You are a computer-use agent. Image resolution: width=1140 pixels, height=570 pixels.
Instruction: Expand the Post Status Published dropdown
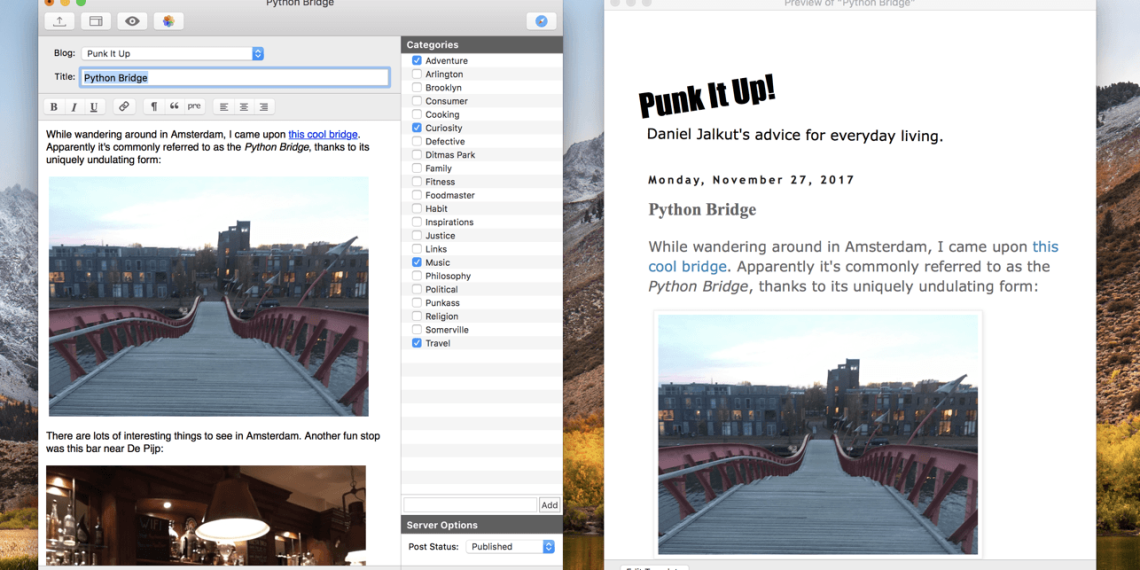pyautogui.click(x=511, y=547)
